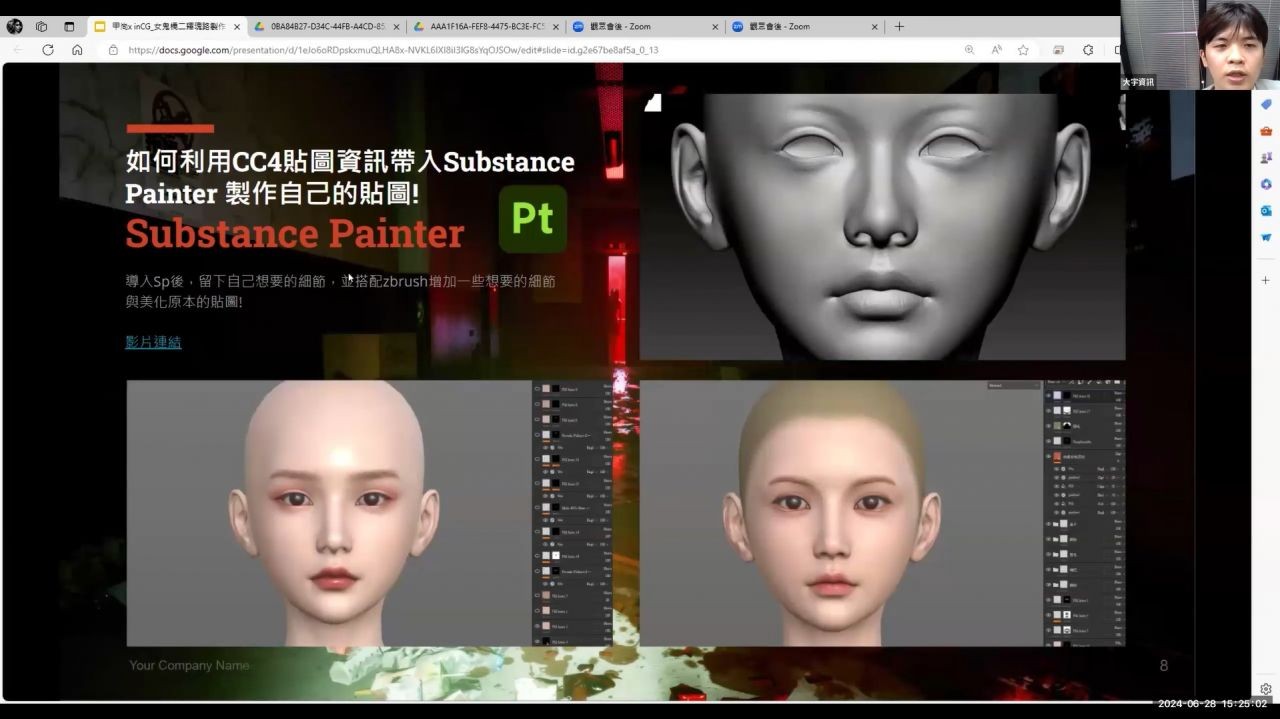The width and height of the screenshot is (1280, 719).
Task: Switch to the 0BA84B27-D34C tab
Action: pyautogui.click(x=325, y=27)
